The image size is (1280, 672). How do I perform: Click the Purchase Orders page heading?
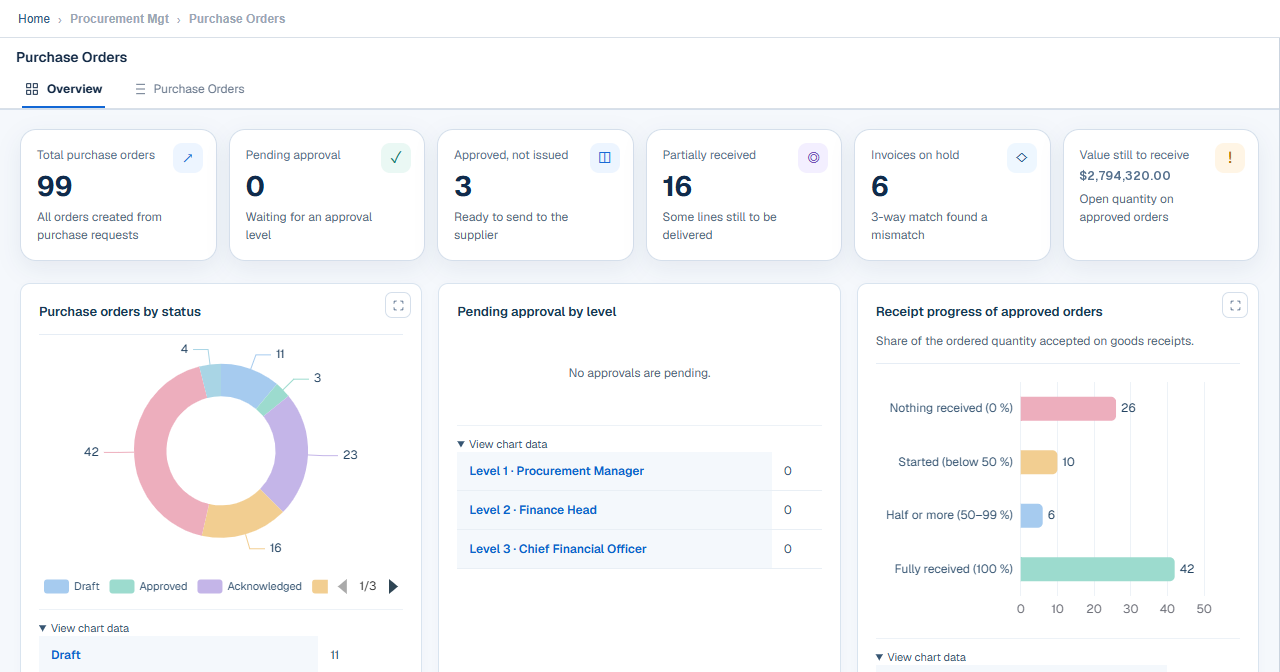pyautogui.click(x=72, y=57)
